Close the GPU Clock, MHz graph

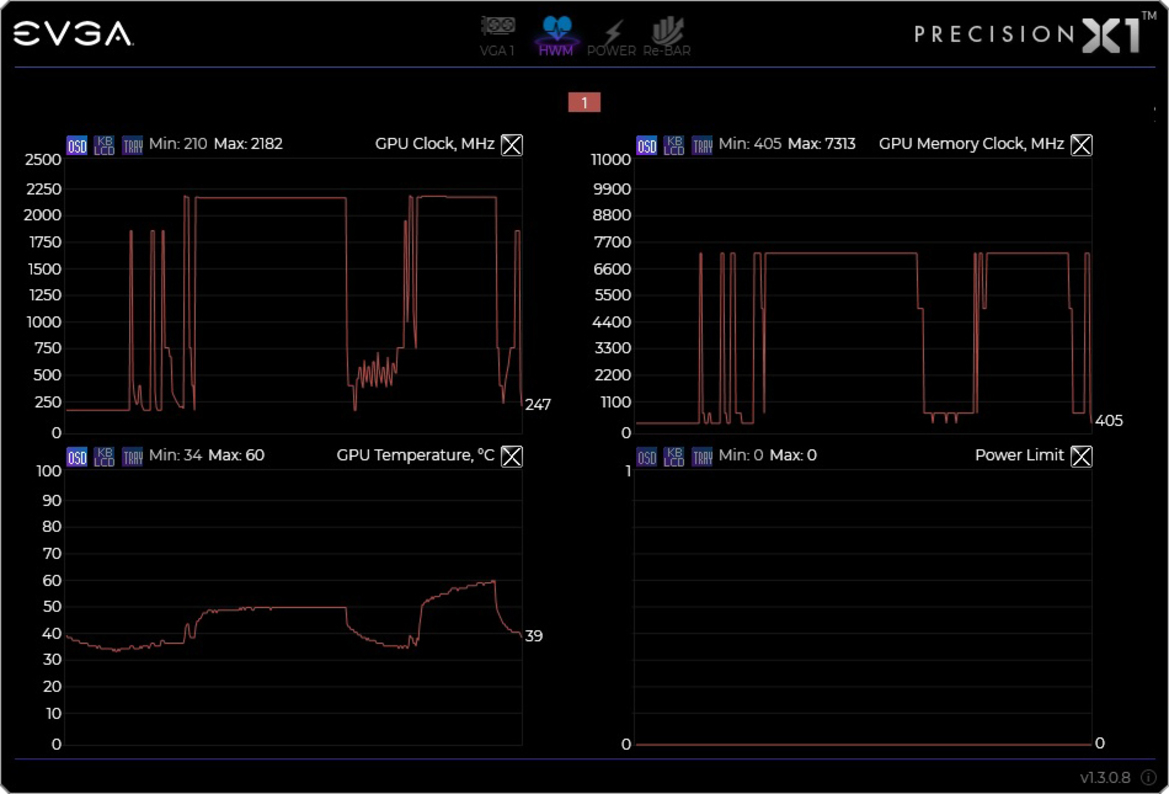(x=511, y=145)
